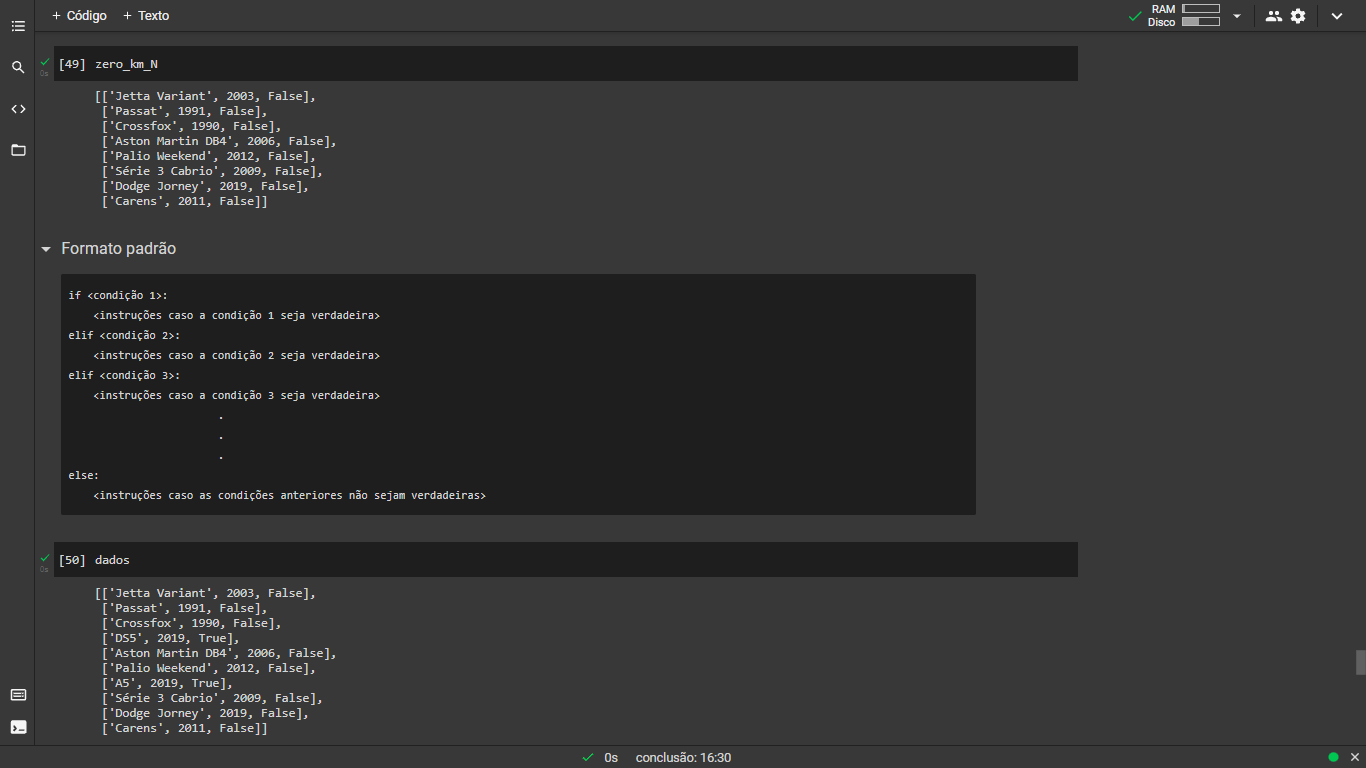Open the find and replace search icon
This screenshot has height=768, width=1366.
pos(18,67)
